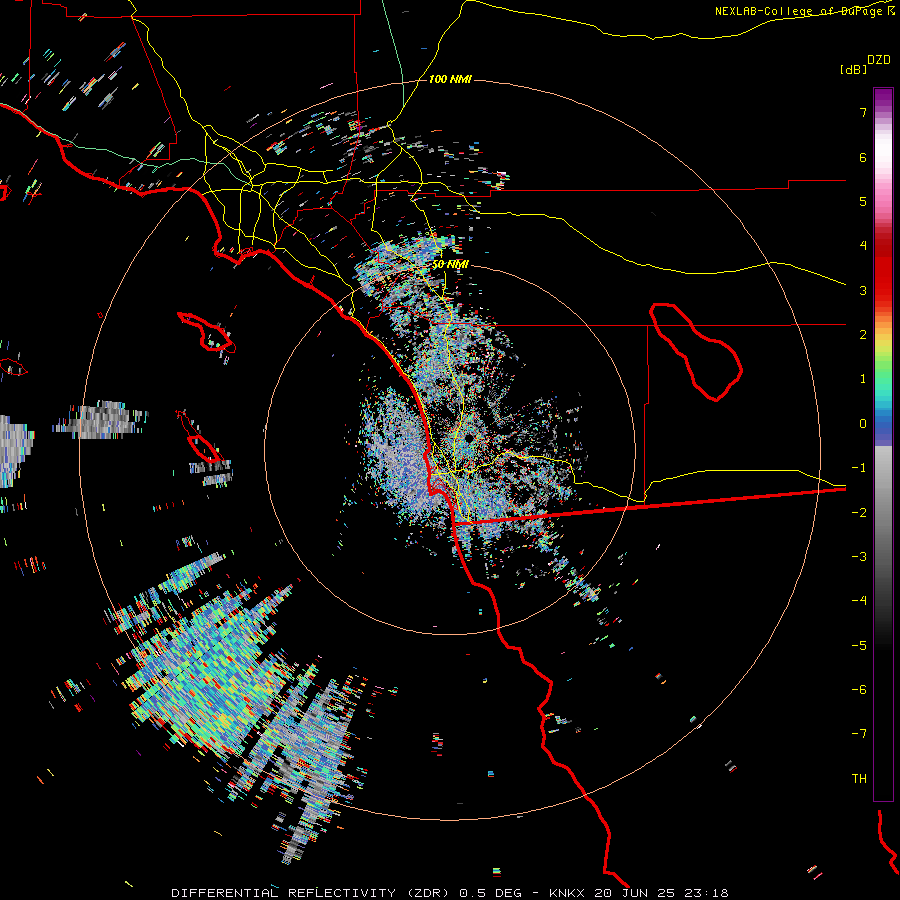900x900 pixels.
Task: Click the -2 value on the color scale
Action: 859,513
